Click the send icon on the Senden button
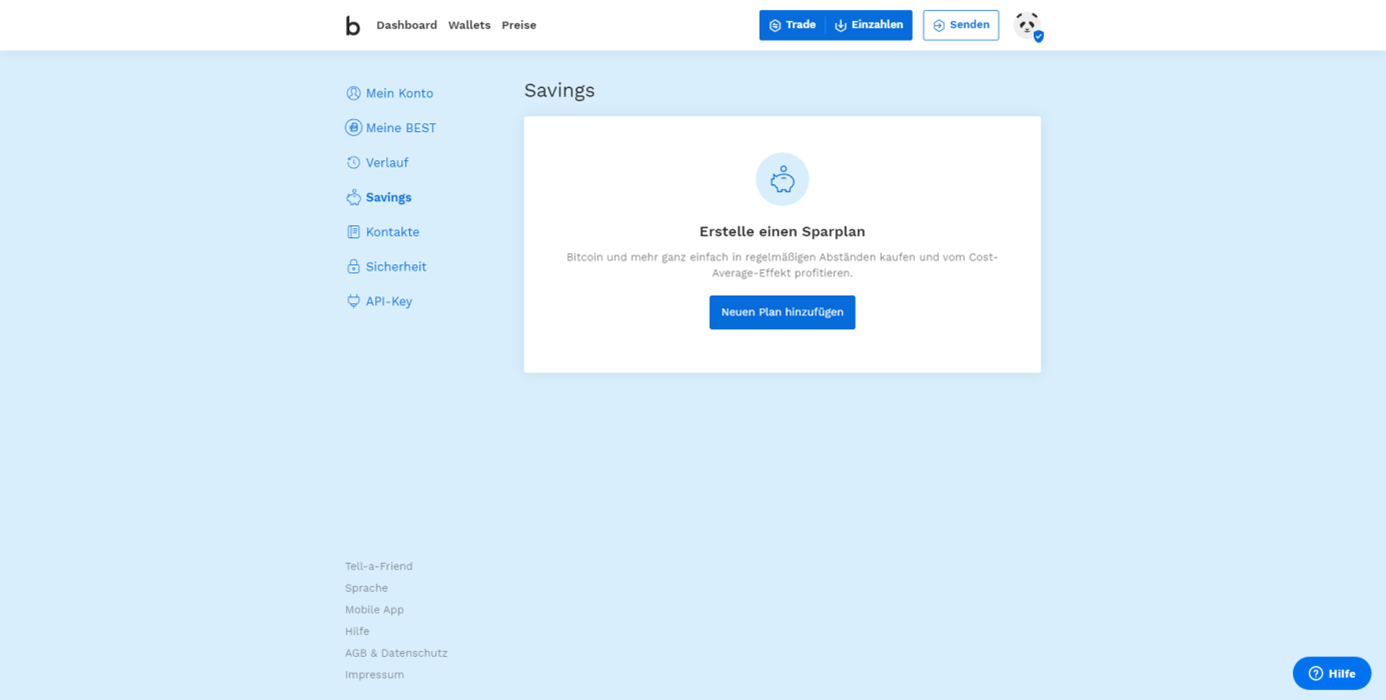 (x=938, y=25)
